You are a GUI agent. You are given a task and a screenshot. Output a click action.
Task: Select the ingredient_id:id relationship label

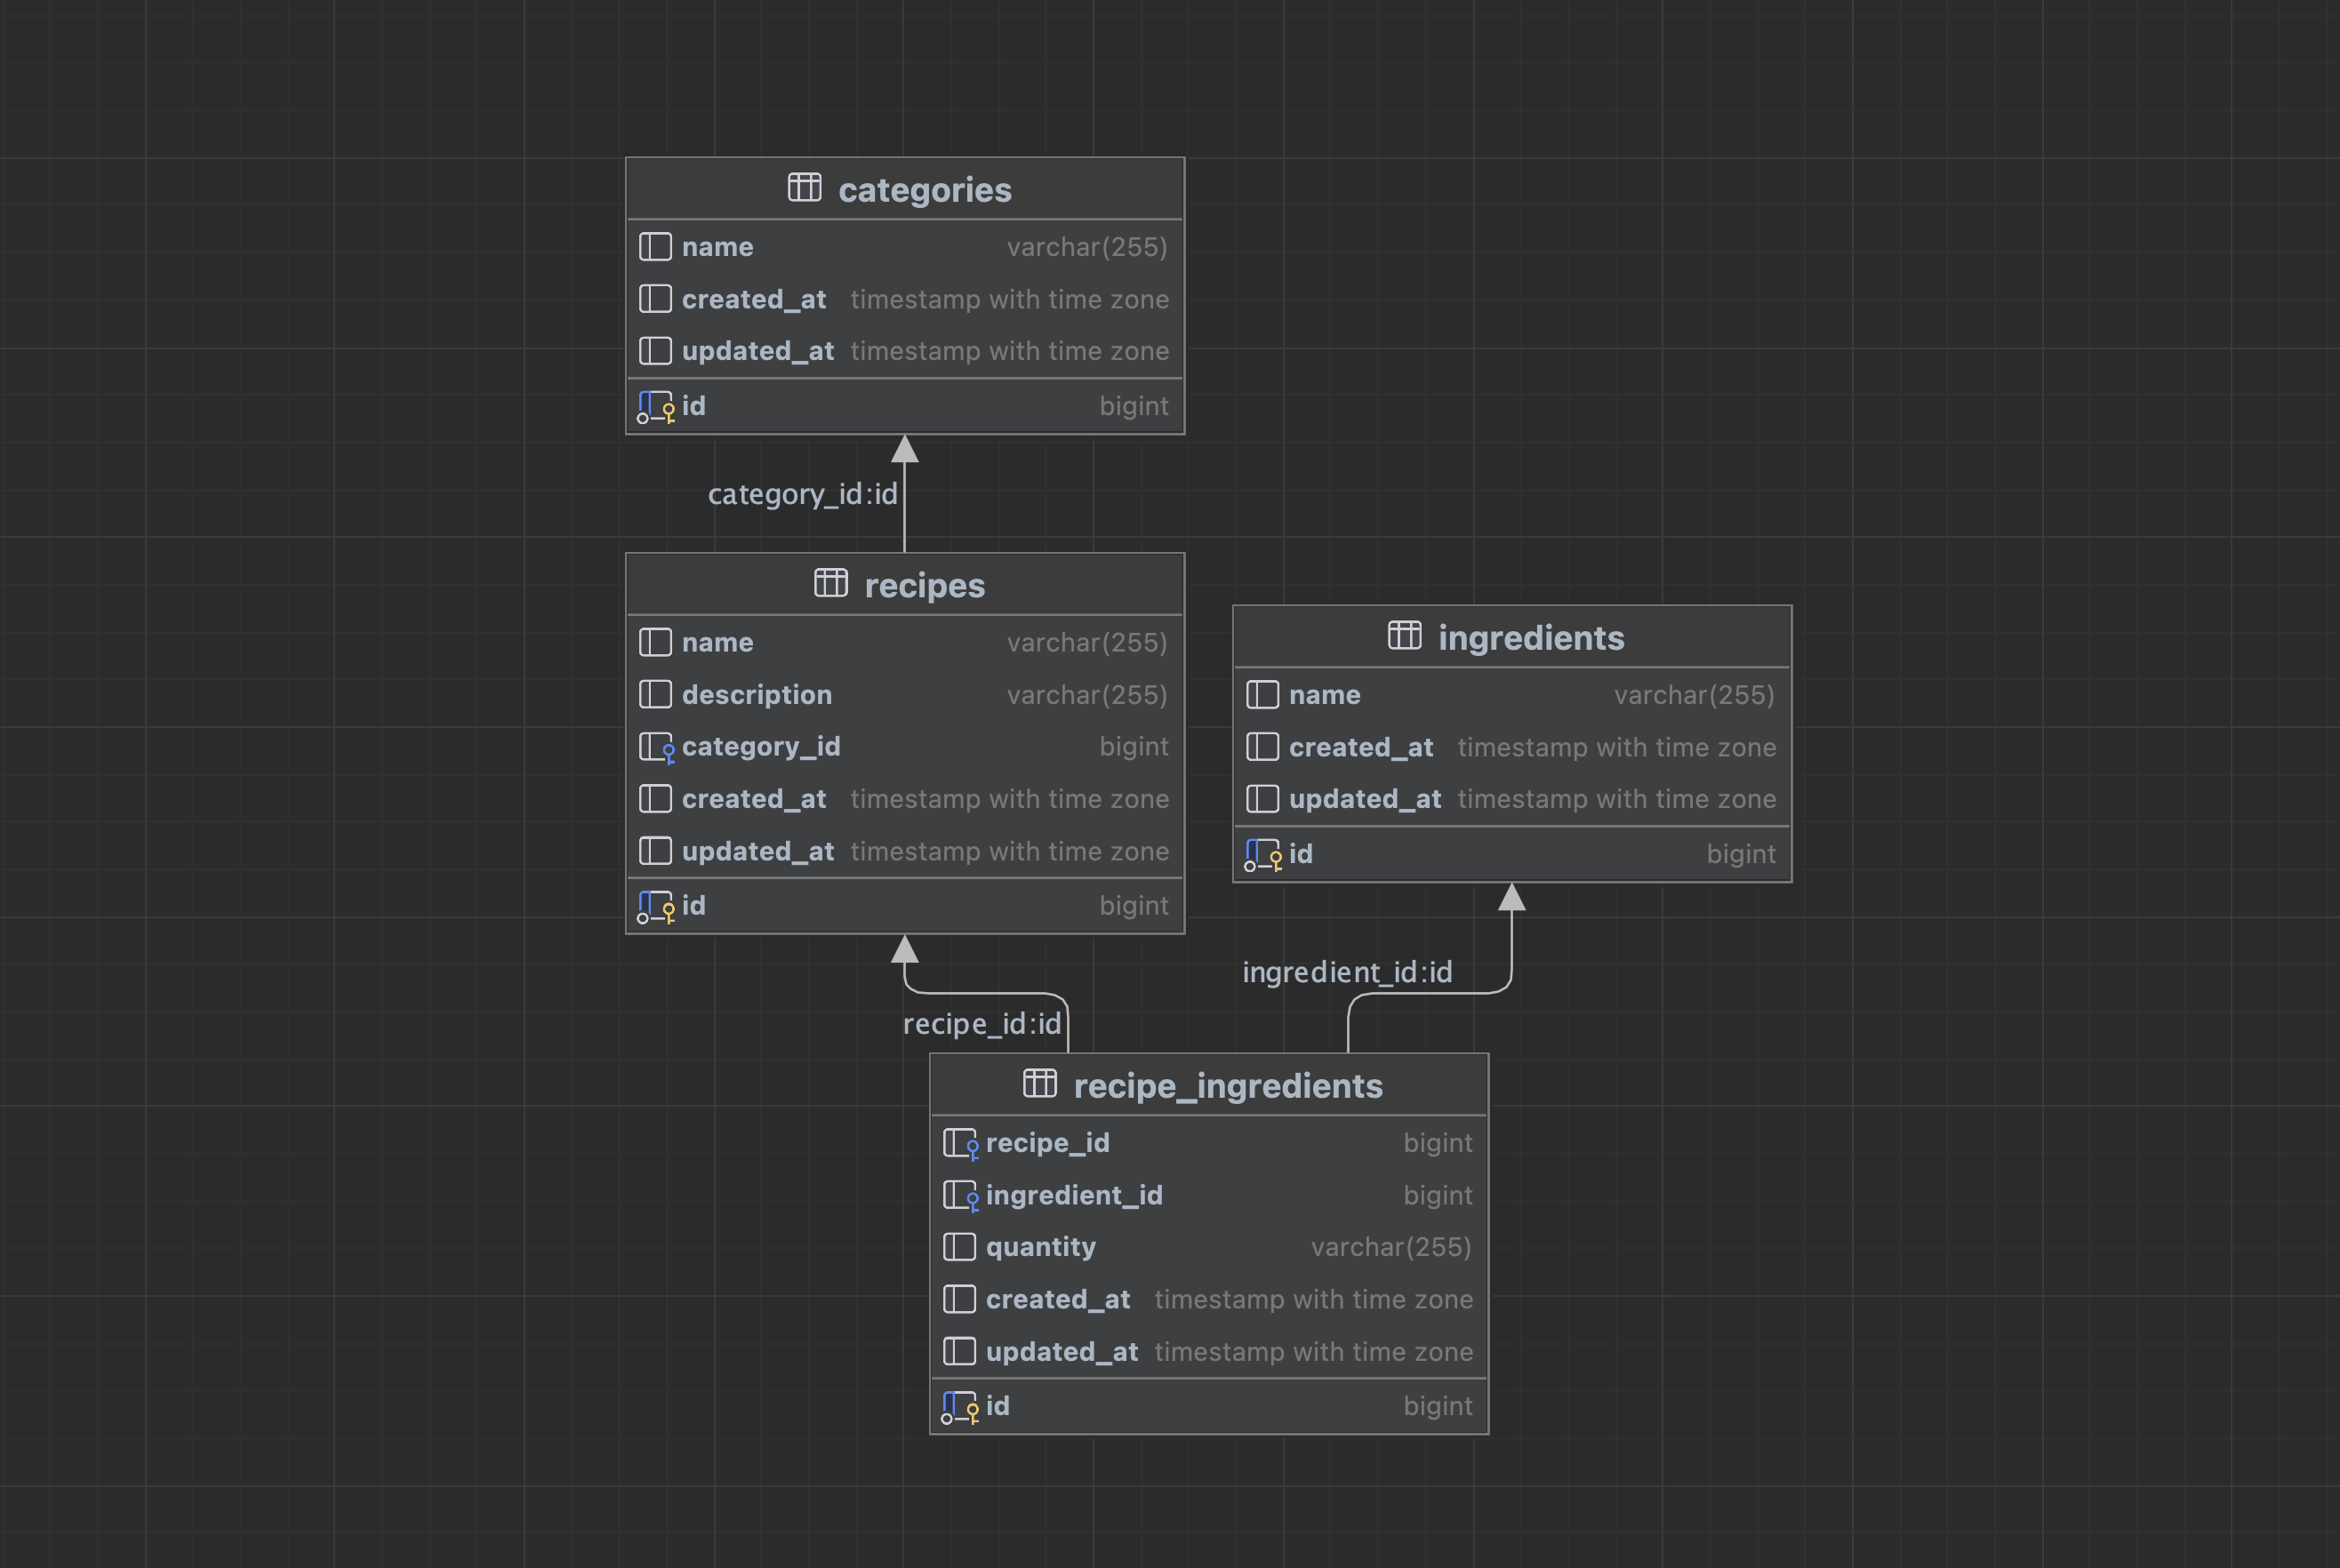pos(1346,972)
